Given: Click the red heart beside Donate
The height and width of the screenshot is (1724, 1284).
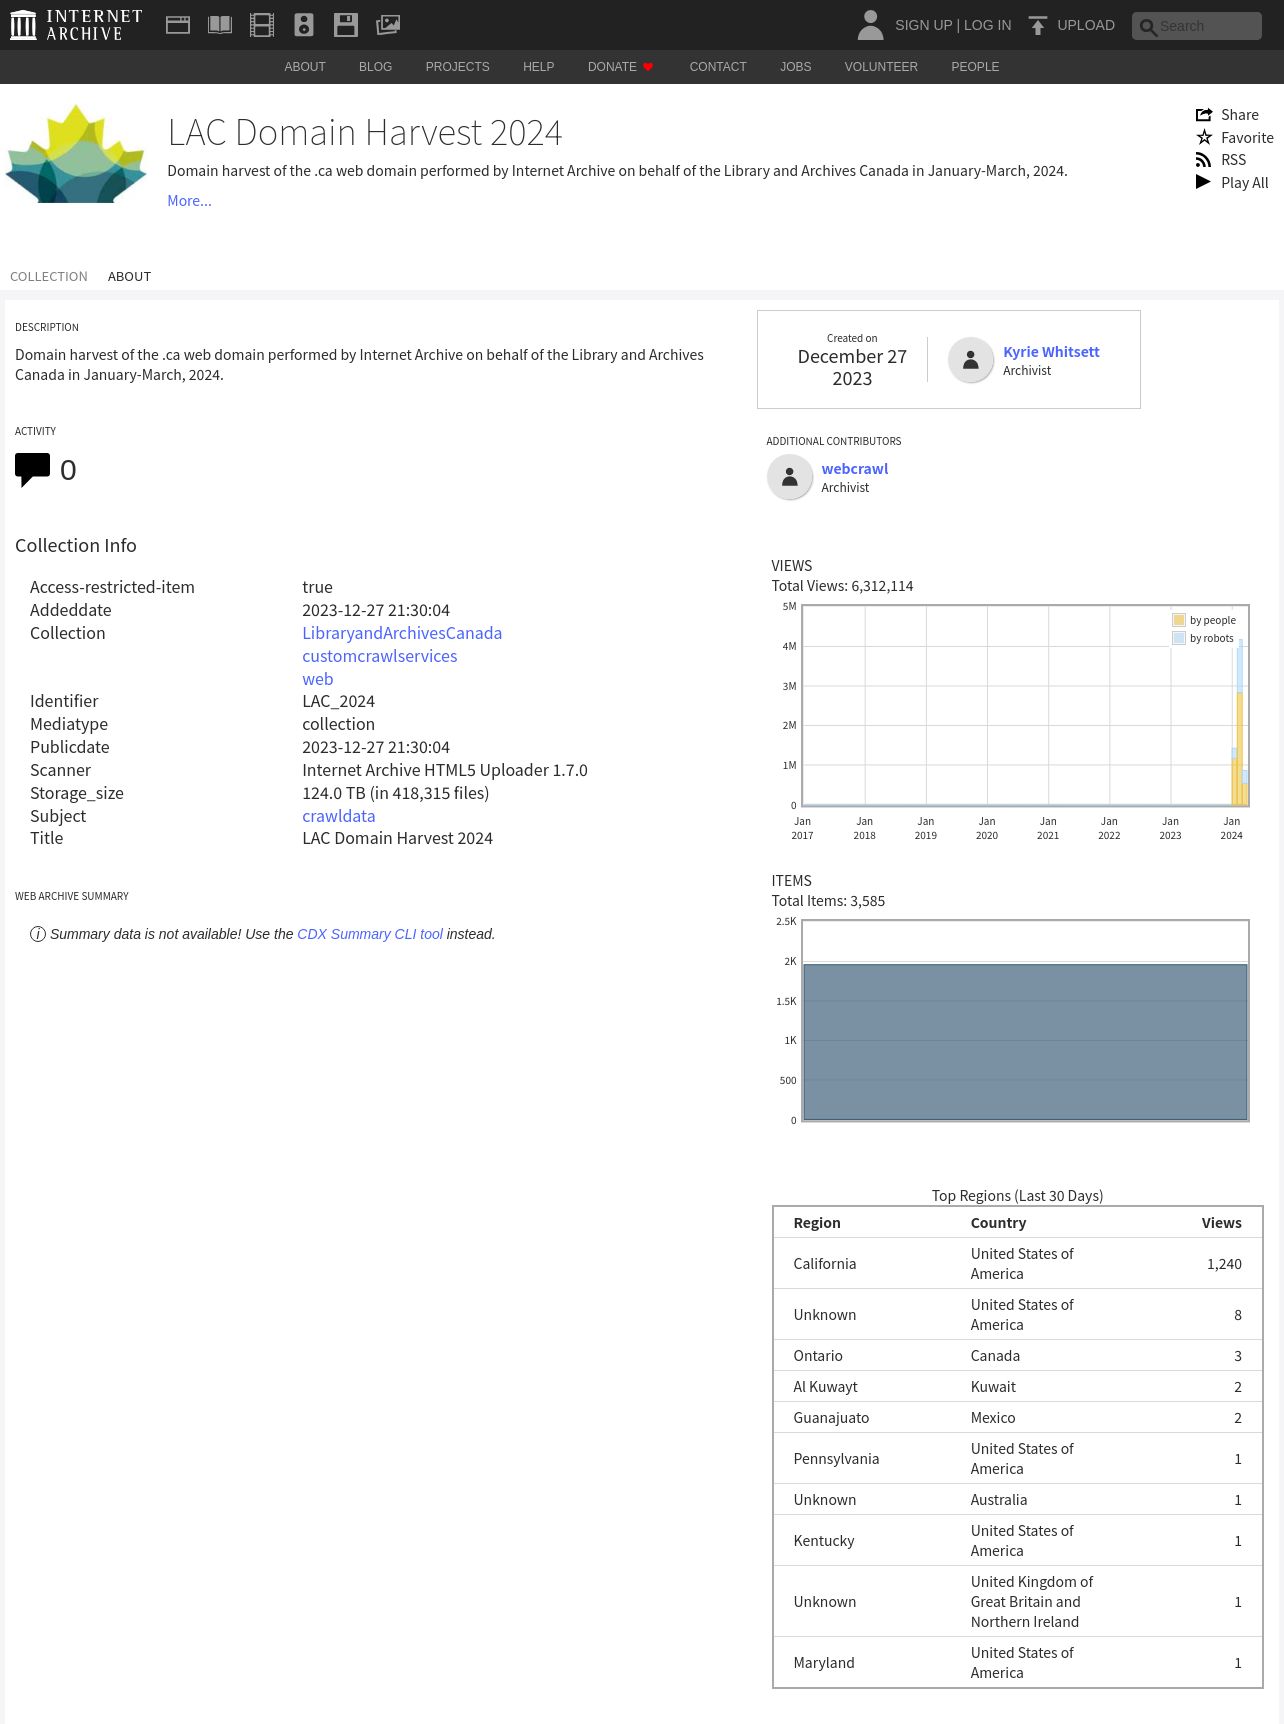Looking at the screenshot, I should tap(648, 67).
